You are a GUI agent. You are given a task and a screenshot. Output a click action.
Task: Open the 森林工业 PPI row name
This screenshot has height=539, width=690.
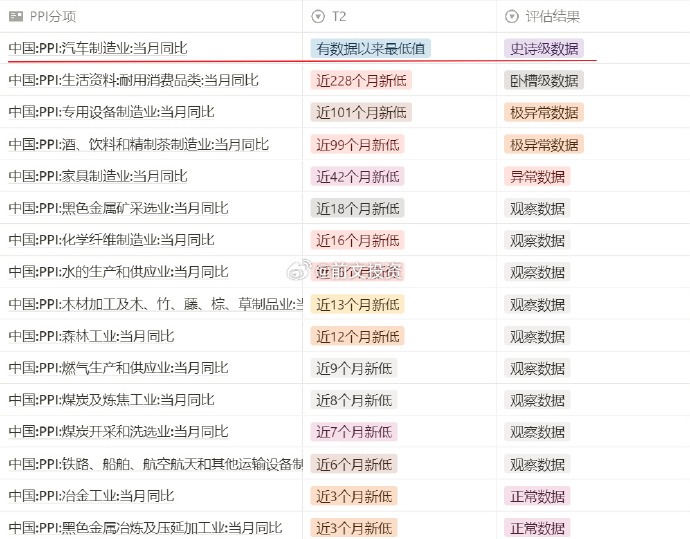92,336
